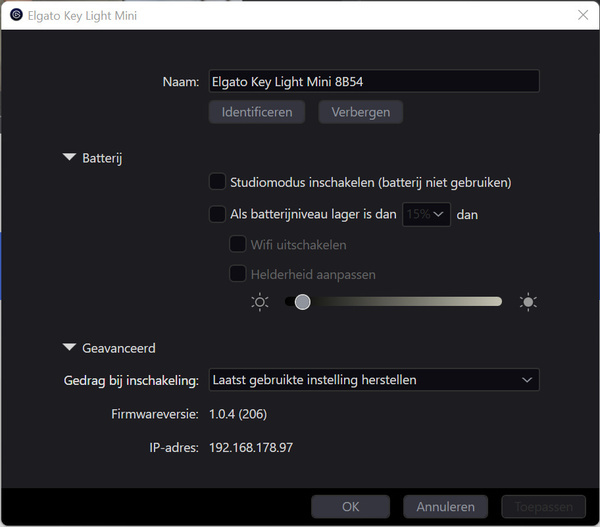Click the 'Elgato Key Light Mini' window title
The image size is (600, 527).
click(82, 16)
